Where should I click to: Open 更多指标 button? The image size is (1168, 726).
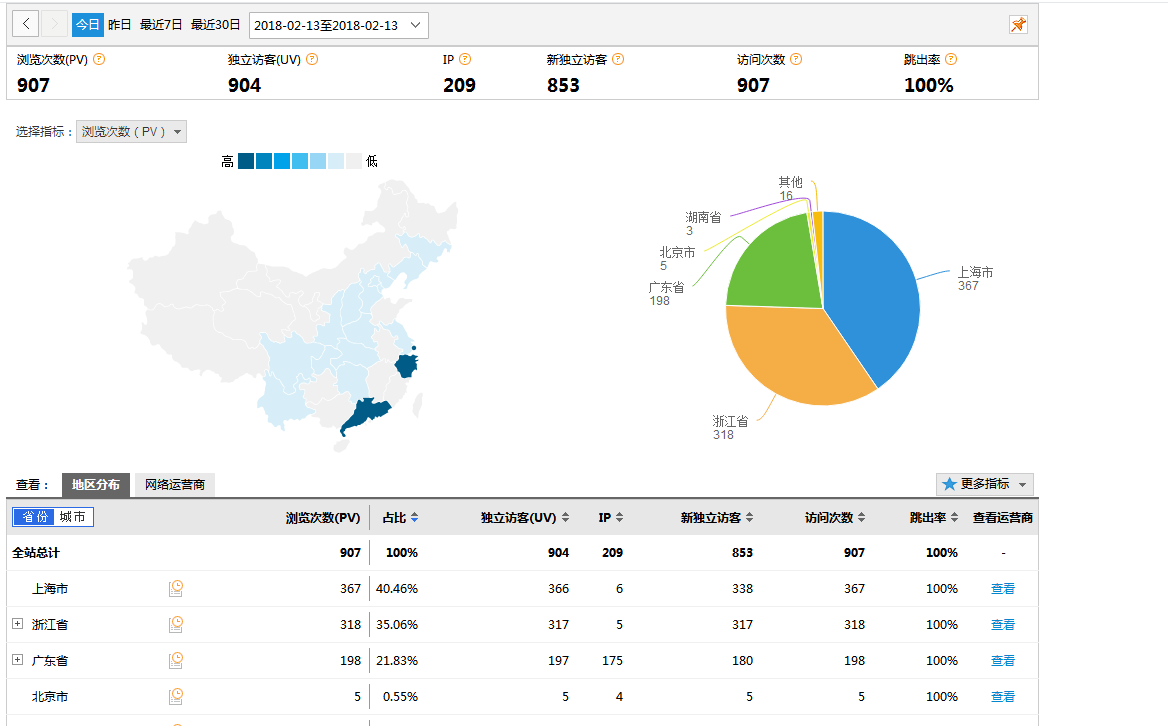(984, 484)
